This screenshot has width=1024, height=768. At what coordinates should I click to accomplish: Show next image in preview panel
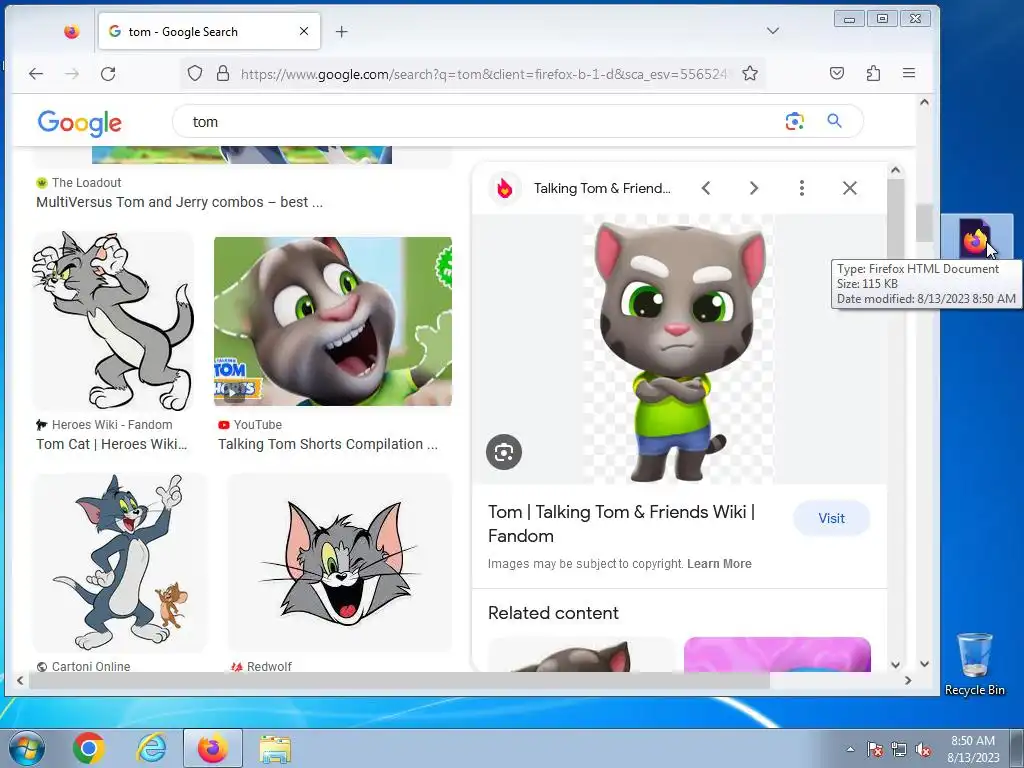click(754, 188)
